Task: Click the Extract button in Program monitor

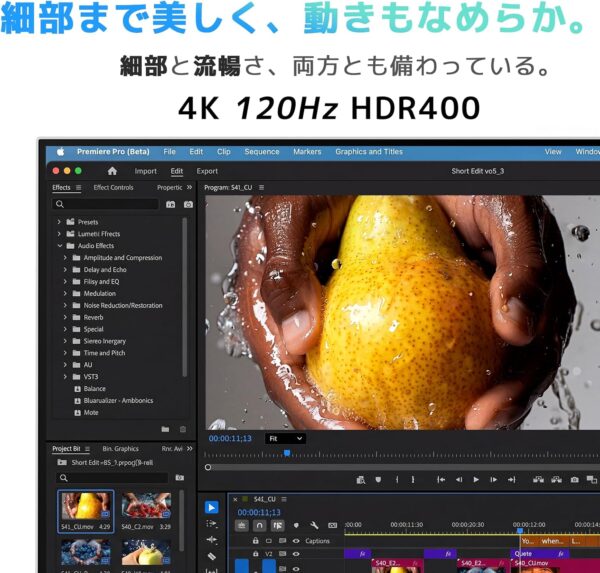Action: pos(556,480)
